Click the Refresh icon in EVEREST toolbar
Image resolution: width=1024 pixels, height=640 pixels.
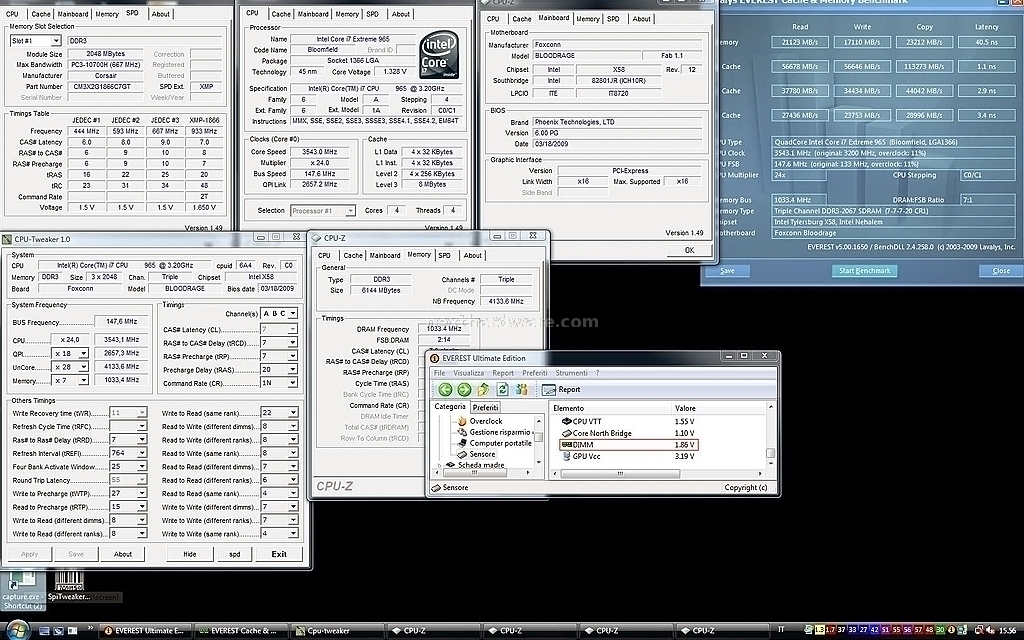(x=502, y=390)
